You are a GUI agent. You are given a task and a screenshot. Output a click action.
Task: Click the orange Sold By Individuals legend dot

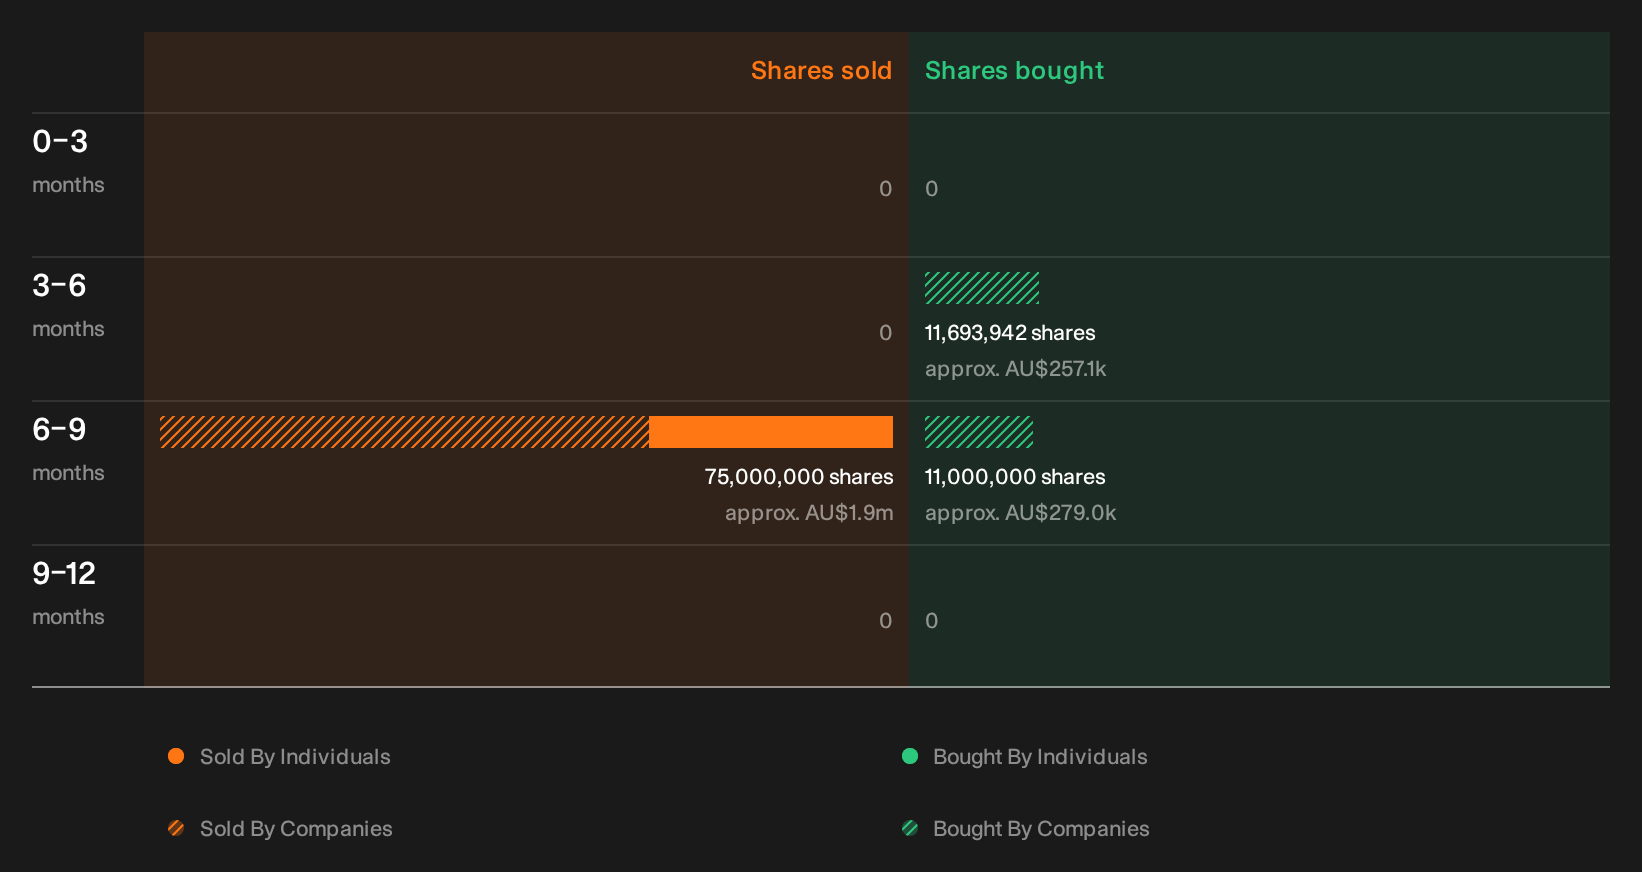(176, 756)
